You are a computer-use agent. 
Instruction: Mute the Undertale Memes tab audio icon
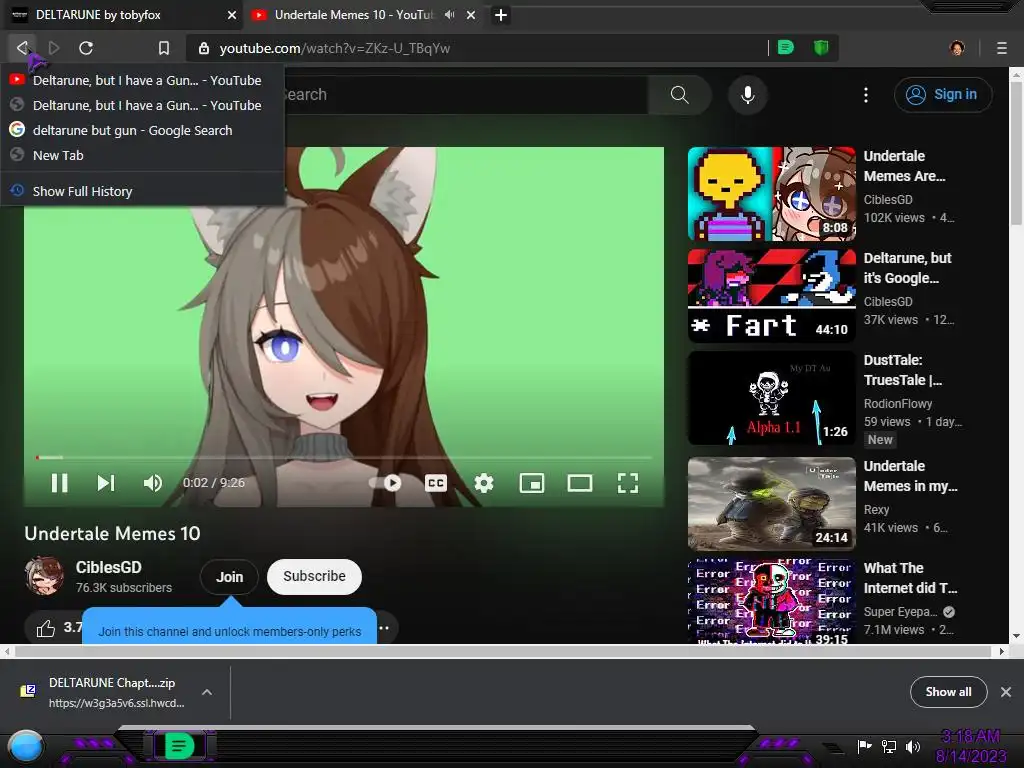(449, 14)
